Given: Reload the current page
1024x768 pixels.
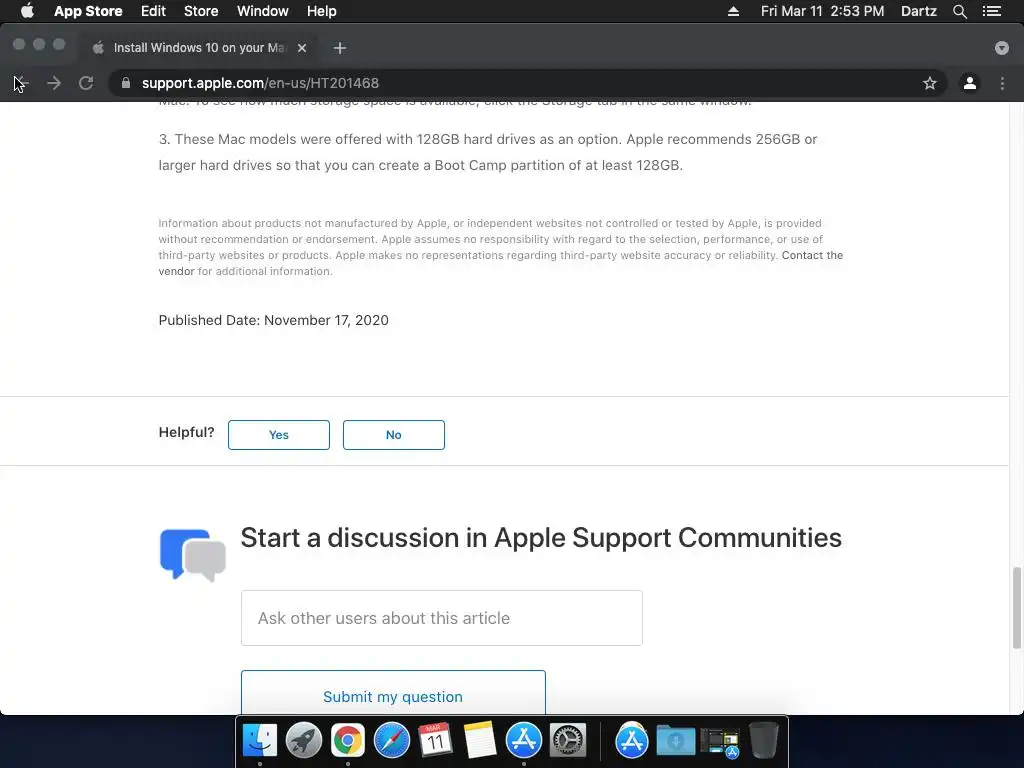Looking at the screenshot, I should click(x=86, y=83).
